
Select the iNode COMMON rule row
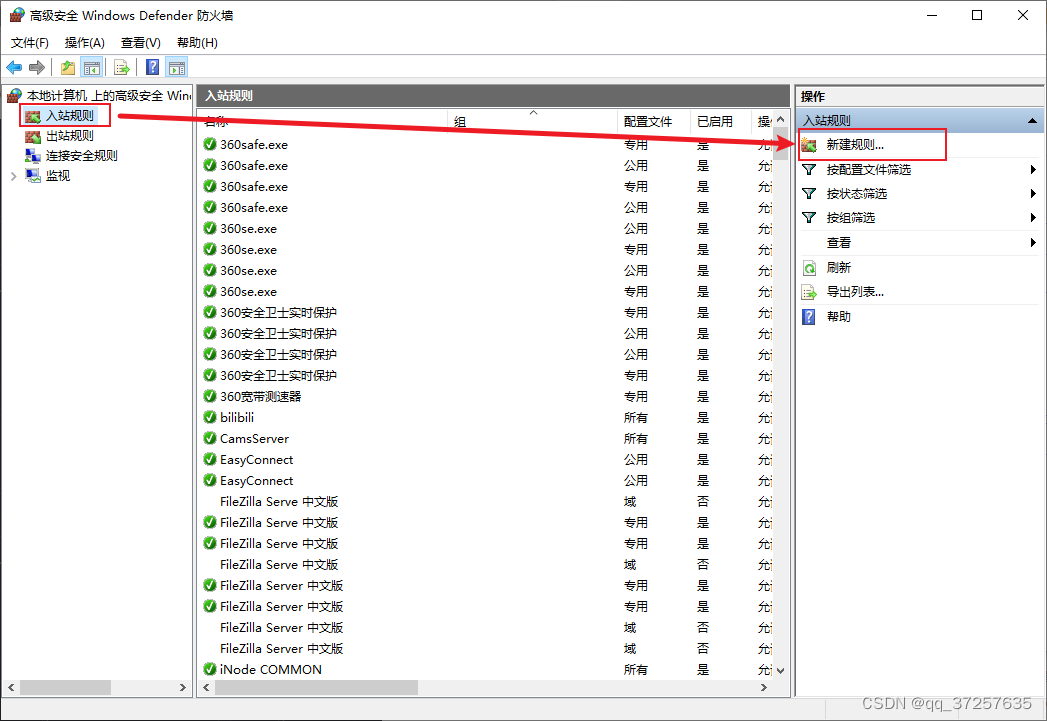tap(486, 670)
